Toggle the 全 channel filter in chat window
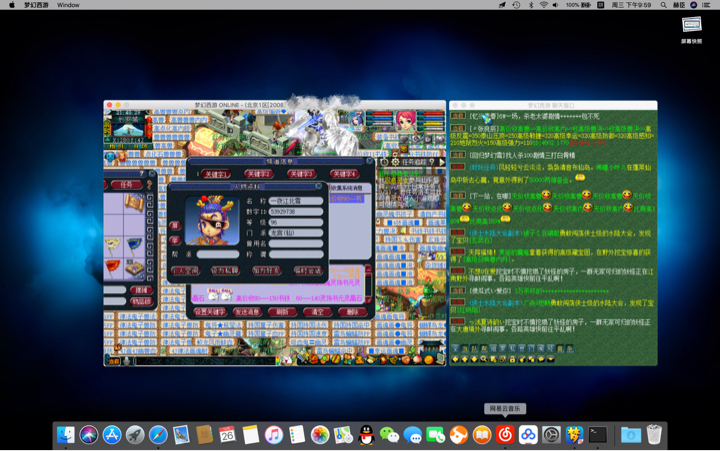This screenshot has height=451, width=720. click(455, 349)
